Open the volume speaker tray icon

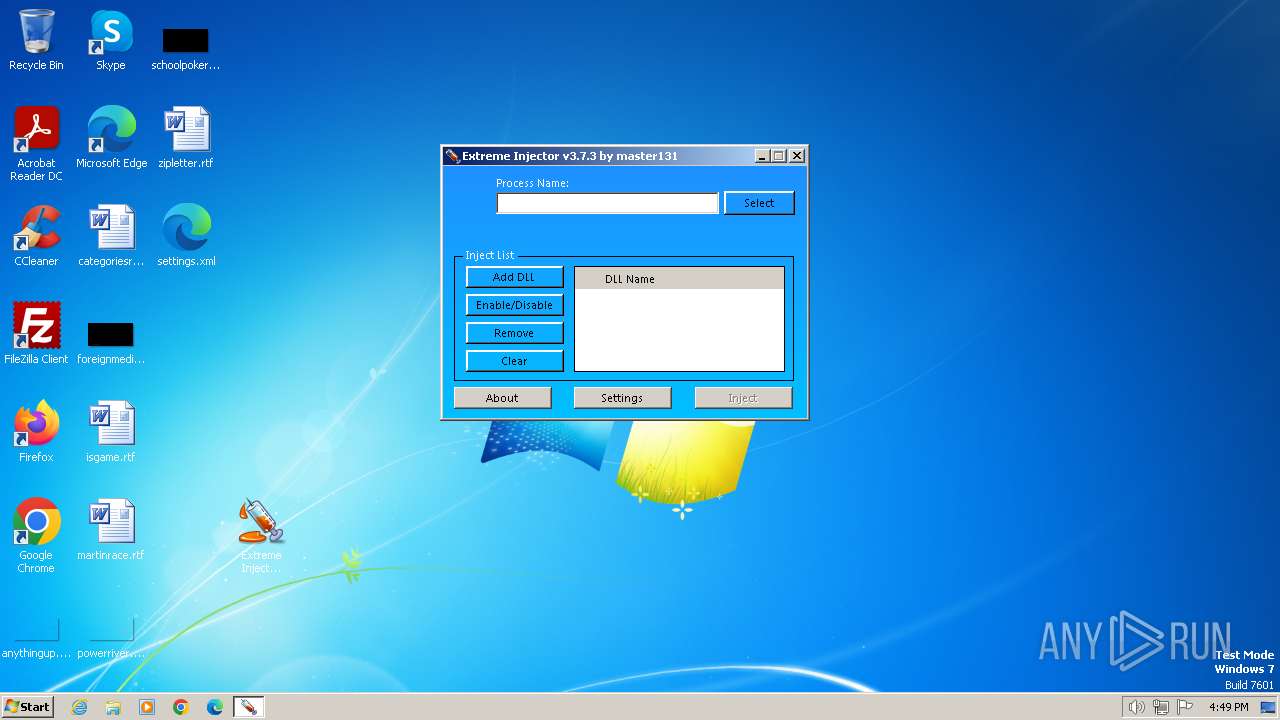tap(1136, 707)
